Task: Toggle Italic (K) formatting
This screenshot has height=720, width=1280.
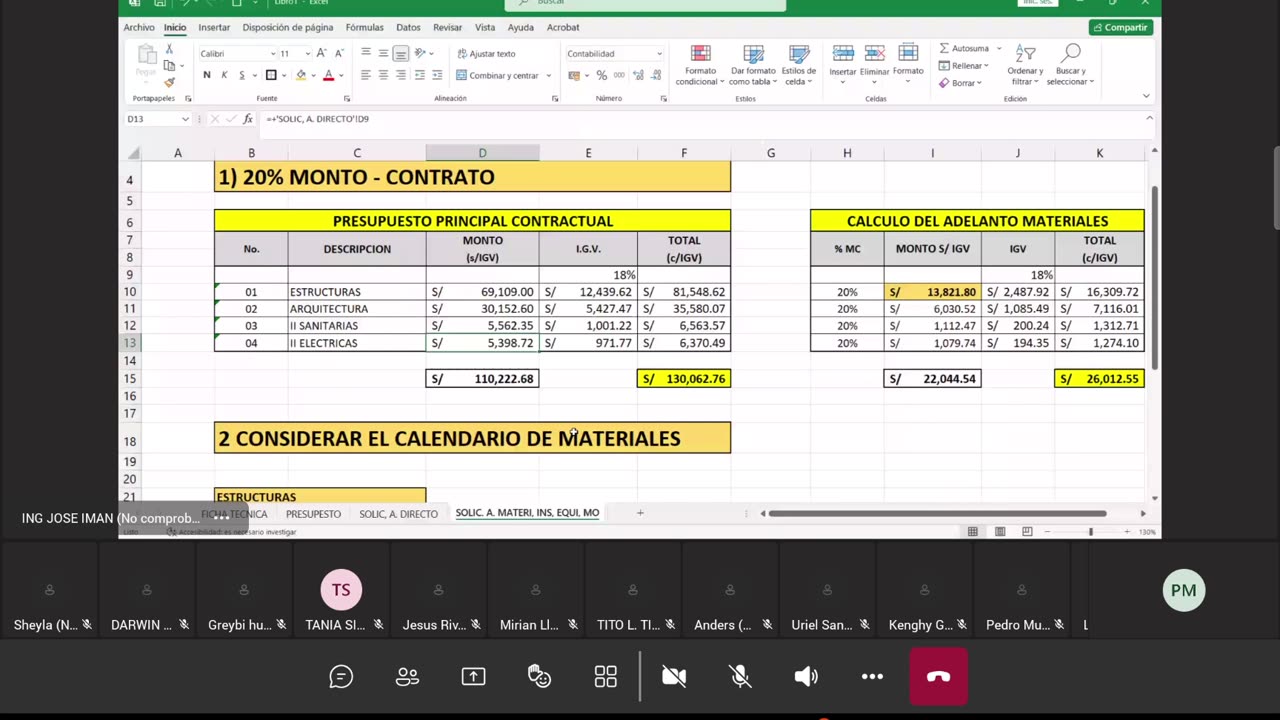Action: 224,75
